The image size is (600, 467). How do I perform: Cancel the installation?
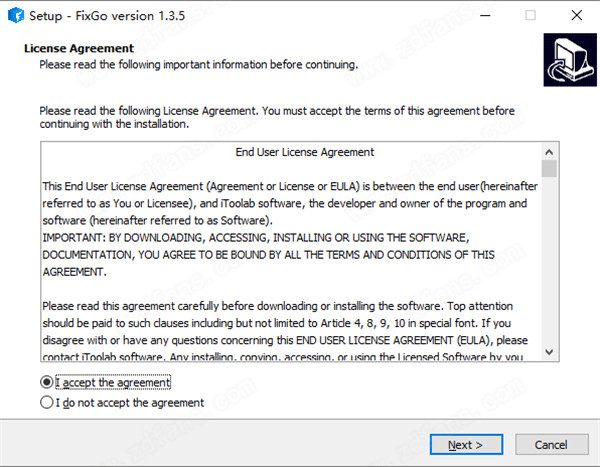(551, 444)
